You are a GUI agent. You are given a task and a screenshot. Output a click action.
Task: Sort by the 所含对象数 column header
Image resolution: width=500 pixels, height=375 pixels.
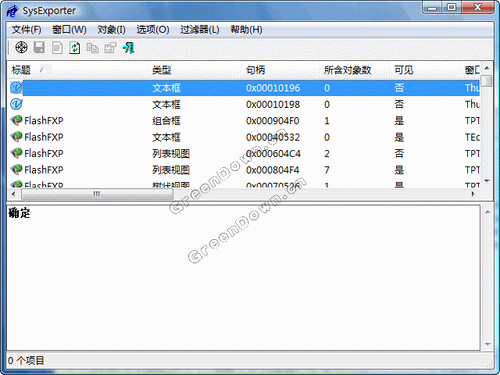(x=355, y=70)
